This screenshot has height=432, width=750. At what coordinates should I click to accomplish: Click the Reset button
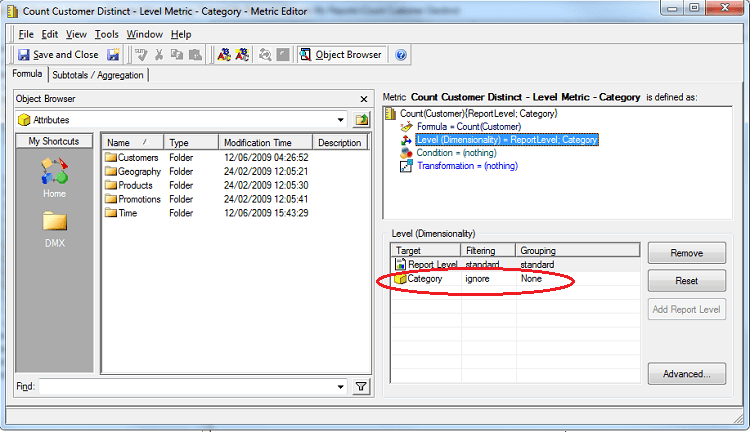(x=686, y=281)
